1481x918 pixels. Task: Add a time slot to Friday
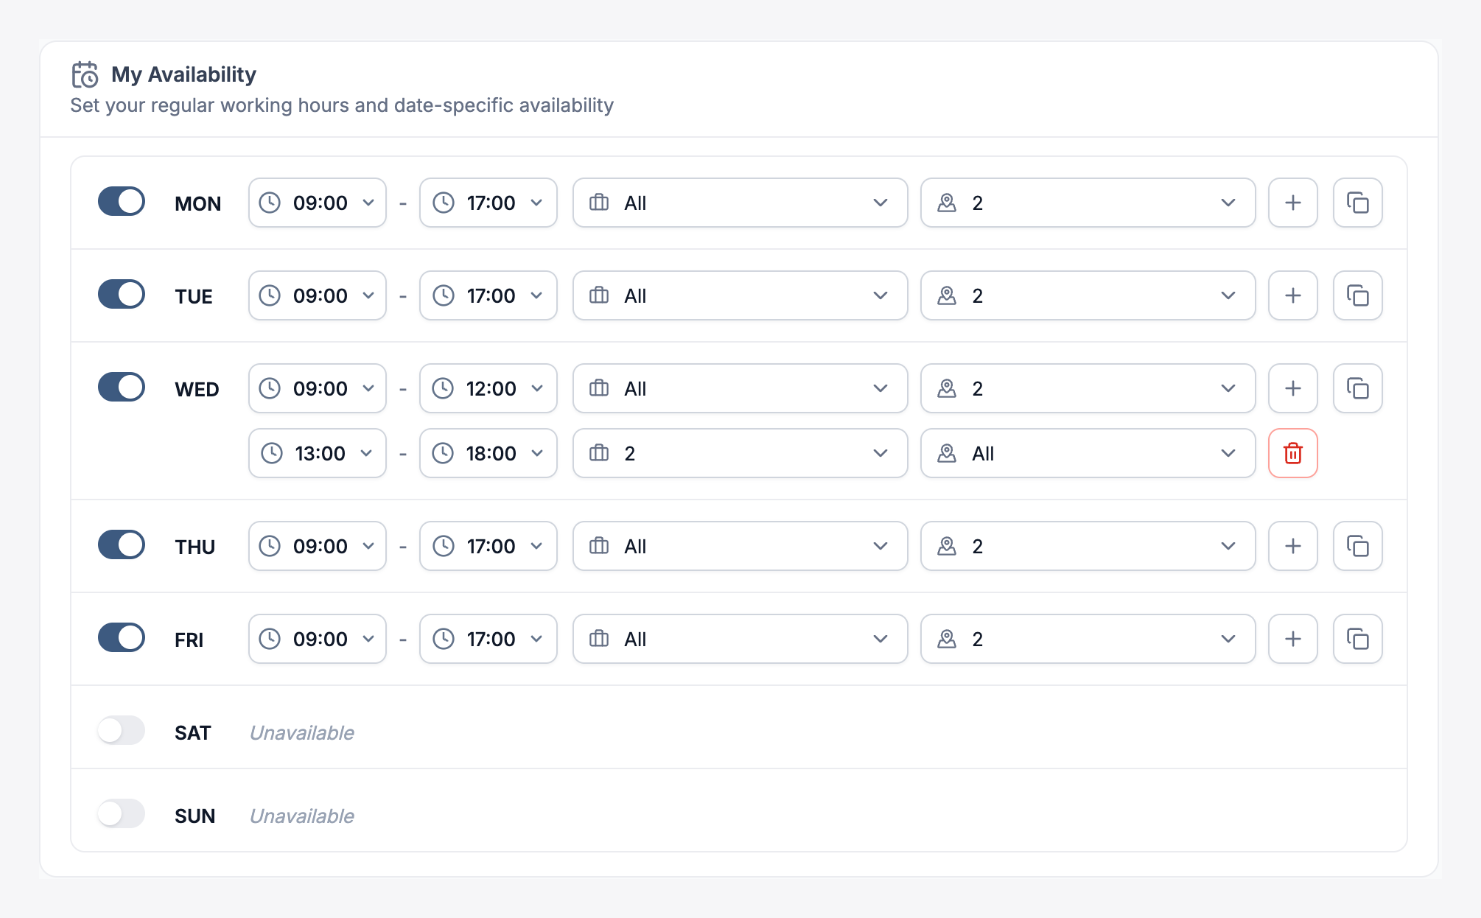click(1293, 639)
